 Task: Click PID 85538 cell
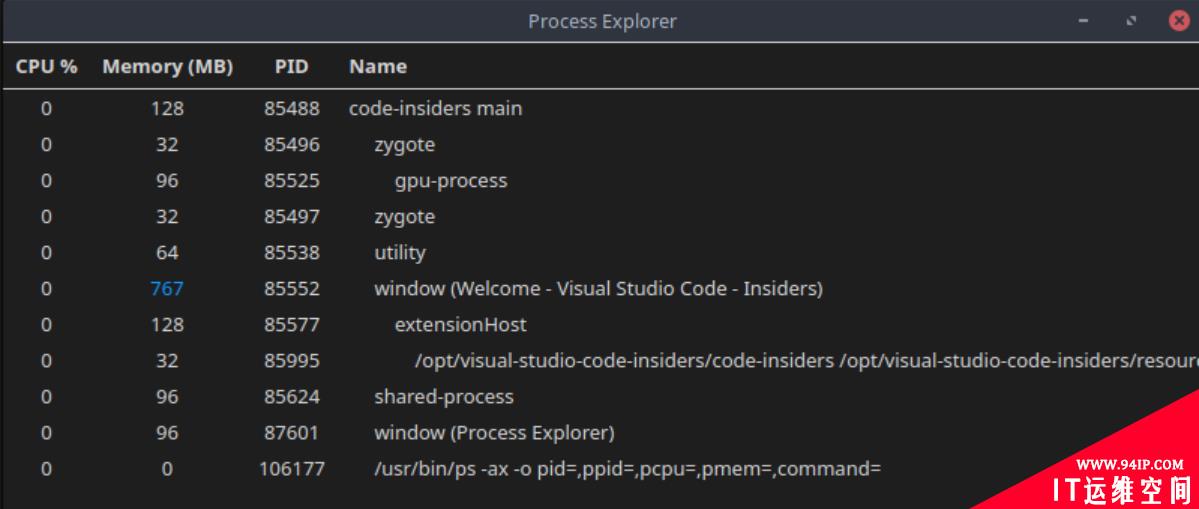pyautogui.click(x=292, y=252)
